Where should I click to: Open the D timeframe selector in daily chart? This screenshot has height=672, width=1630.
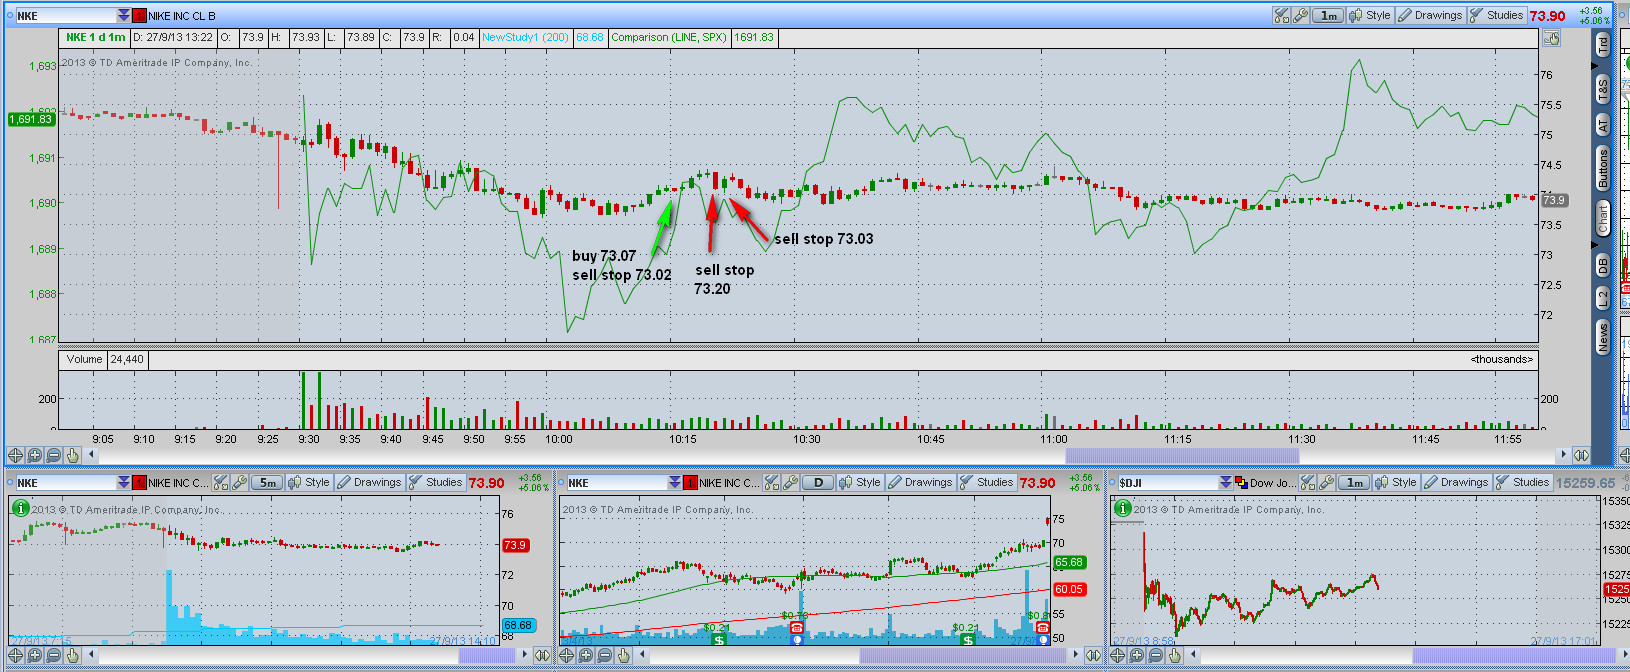coord(818,482)
